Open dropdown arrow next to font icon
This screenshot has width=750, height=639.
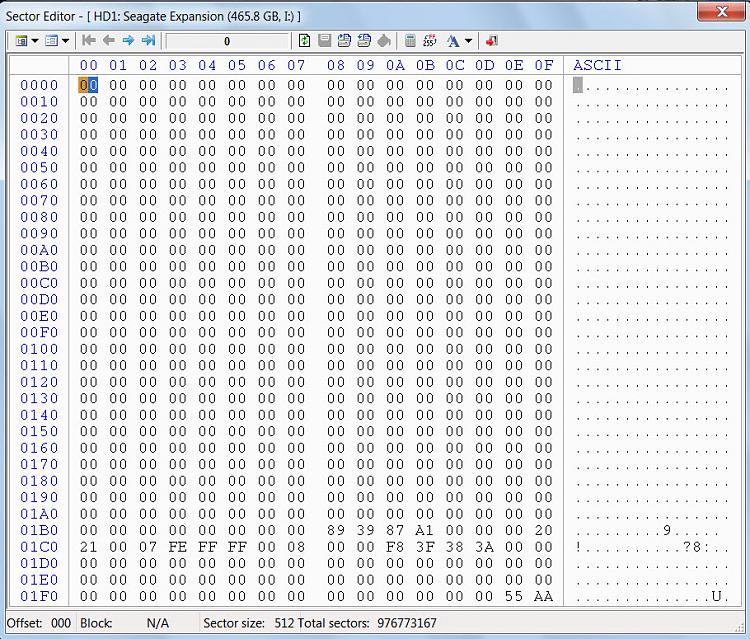[468, 41]
